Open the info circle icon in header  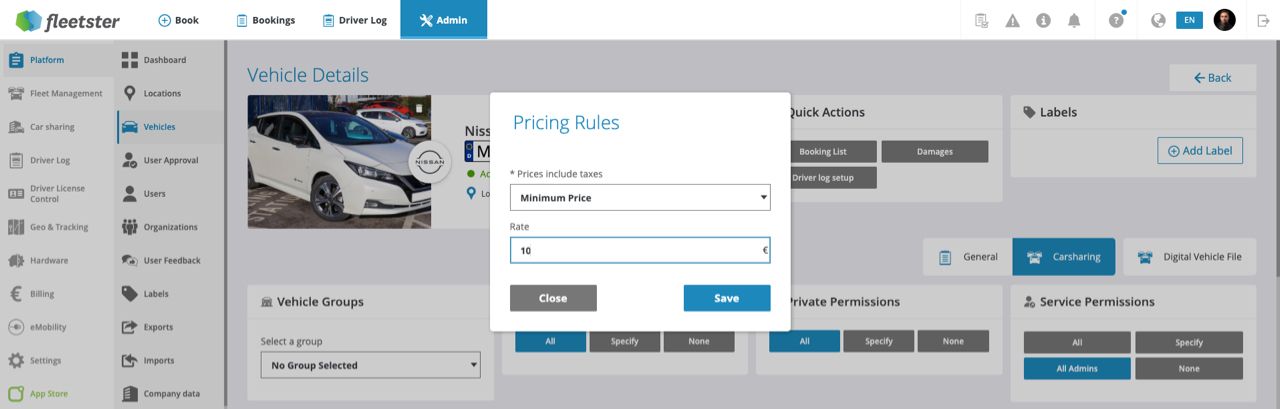click(x=1043, y=20)
